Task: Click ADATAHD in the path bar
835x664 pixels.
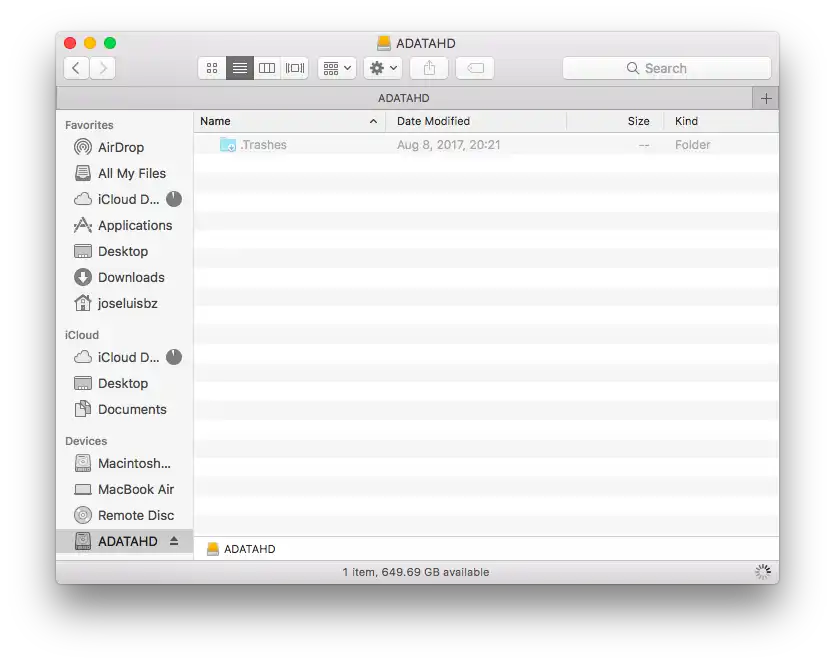Action: pyautogui.click(x=241, y=549)
